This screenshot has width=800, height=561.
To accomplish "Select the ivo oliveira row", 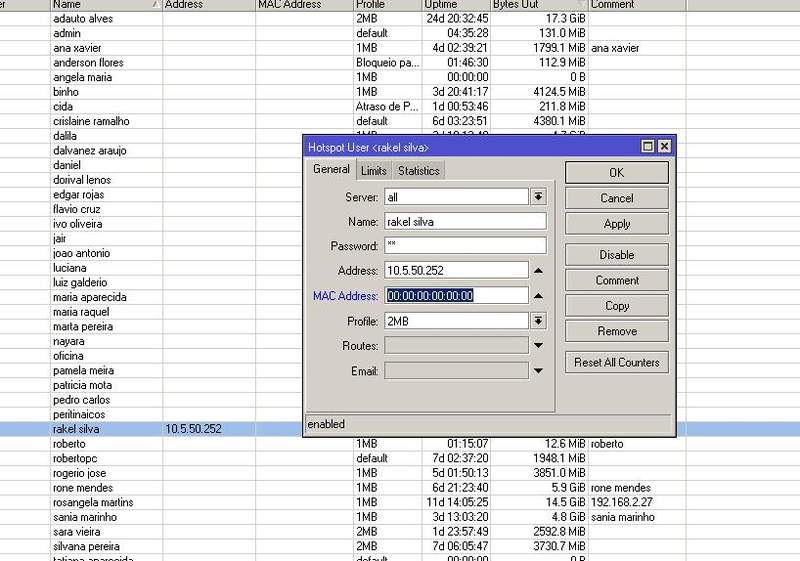I will pyautogui.click(x=151, y=224).
